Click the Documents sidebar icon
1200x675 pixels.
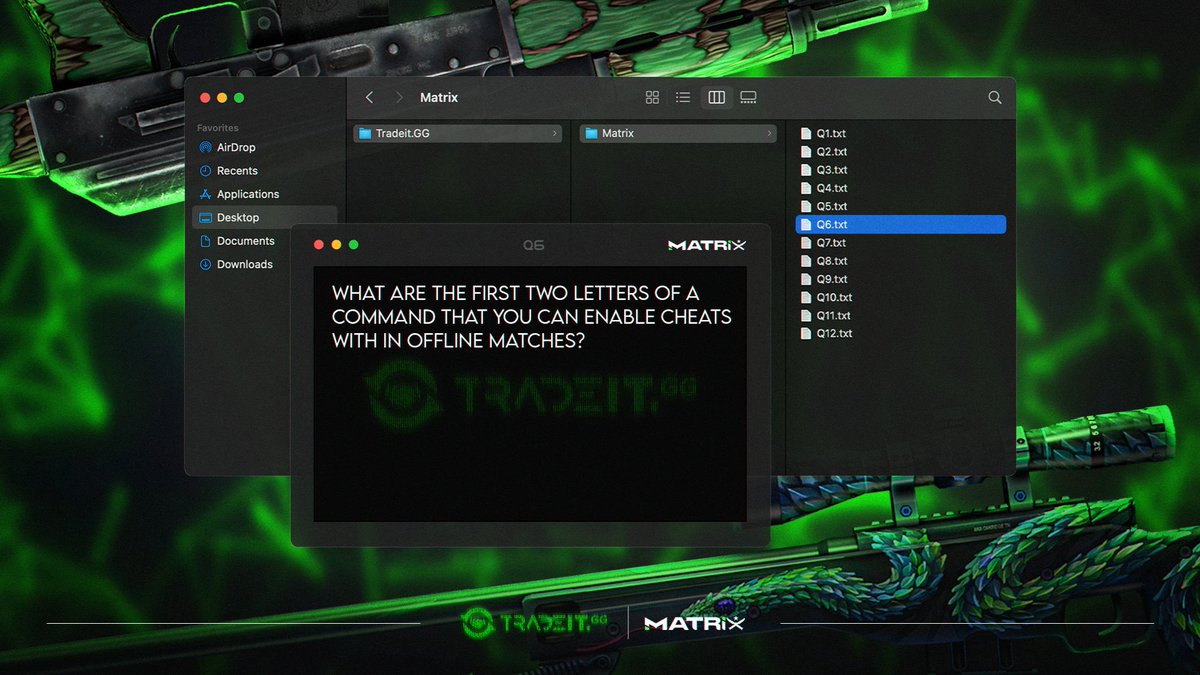[x=206, y=241]
